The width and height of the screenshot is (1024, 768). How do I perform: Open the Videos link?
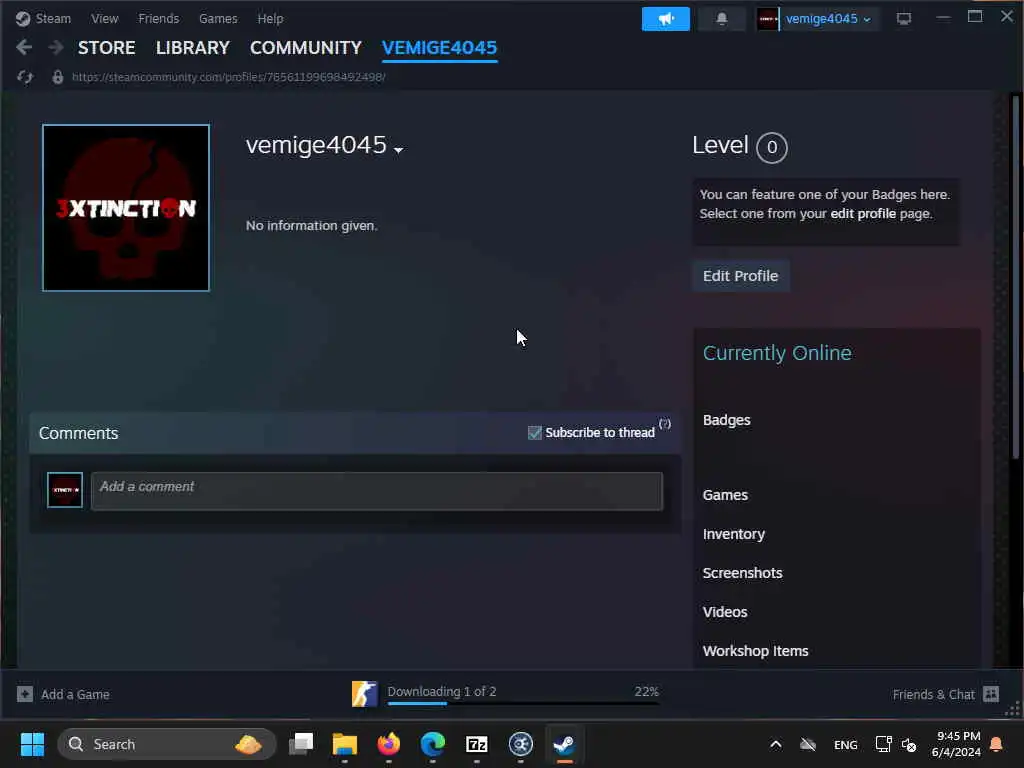pyautogui.click(x=725, y=612)
